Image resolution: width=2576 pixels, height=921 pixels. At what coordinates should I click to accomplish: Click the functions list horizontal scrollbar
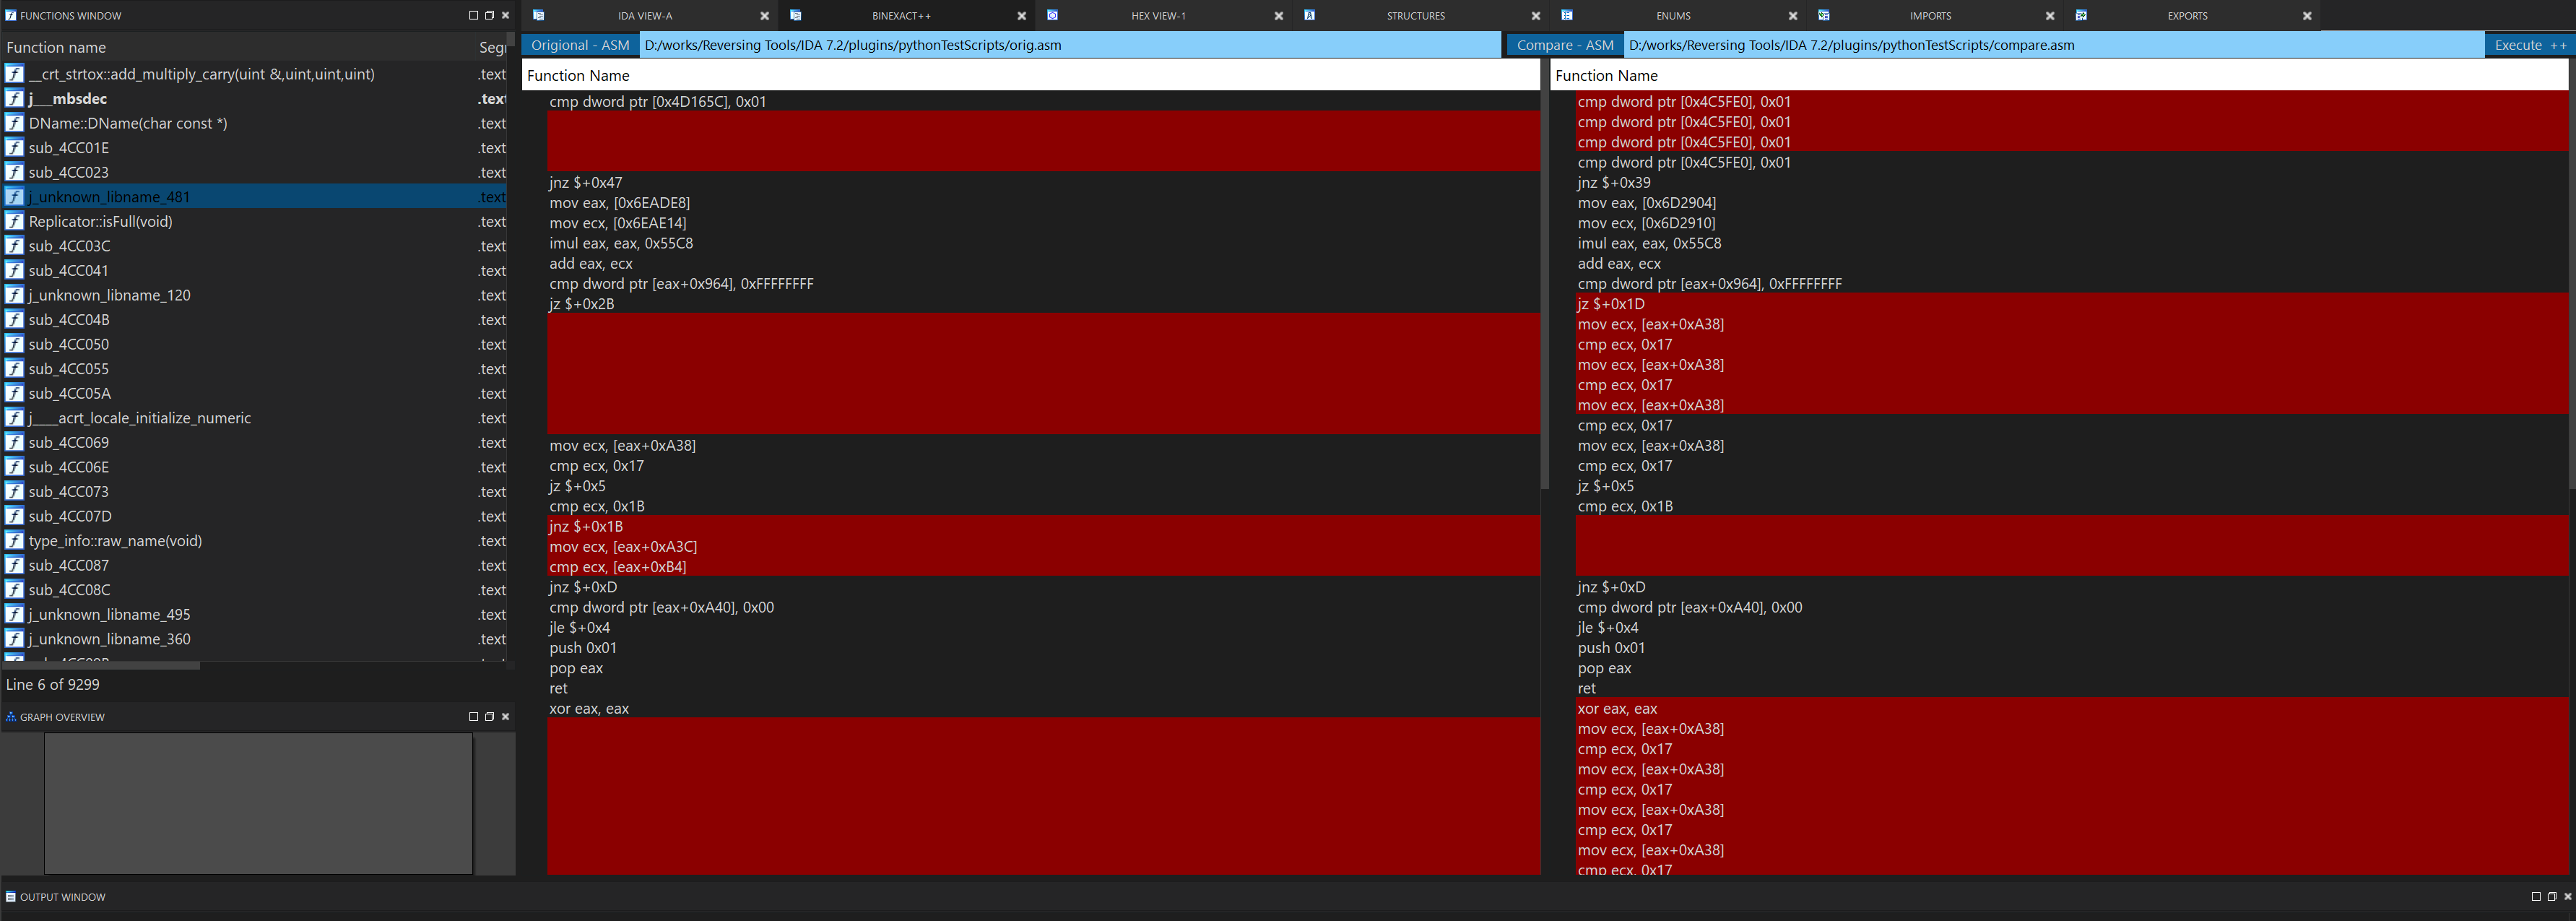coord(100,665)
